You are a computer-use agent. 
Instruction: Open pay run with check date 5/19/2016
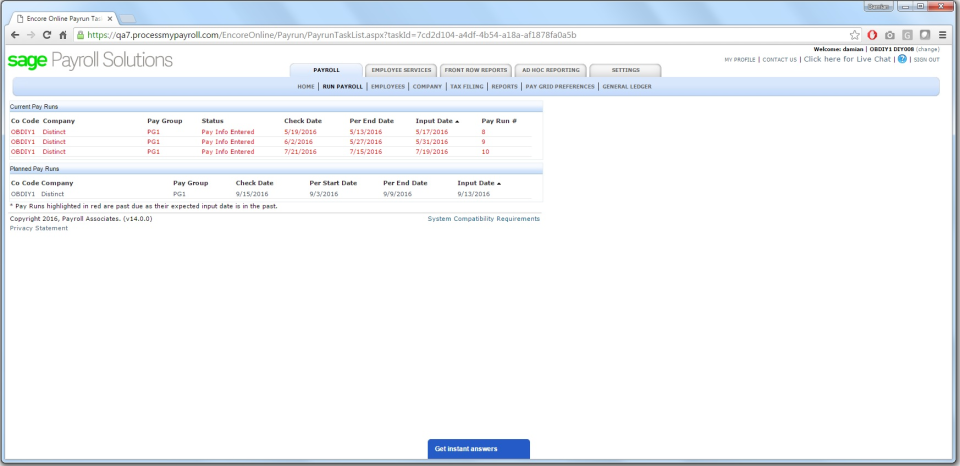tap(299, 132)
